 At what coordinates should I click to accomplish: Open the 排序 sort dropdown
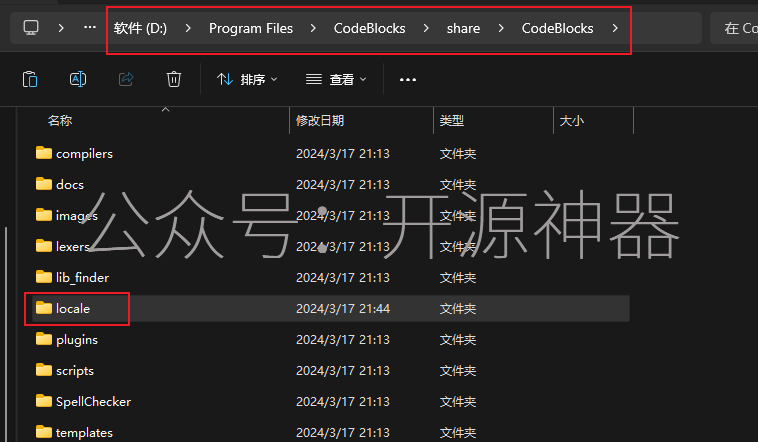247,79
